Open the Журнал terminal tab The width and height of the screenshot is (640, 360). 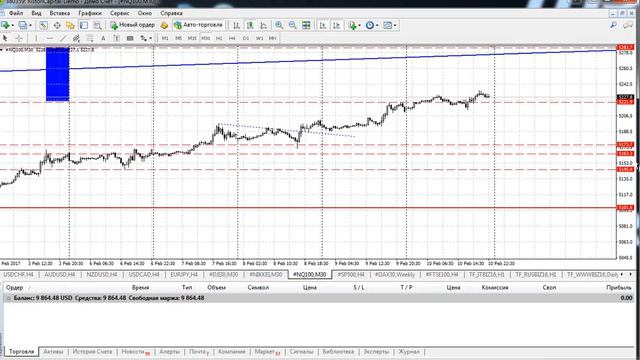click(x=409, y=351)
